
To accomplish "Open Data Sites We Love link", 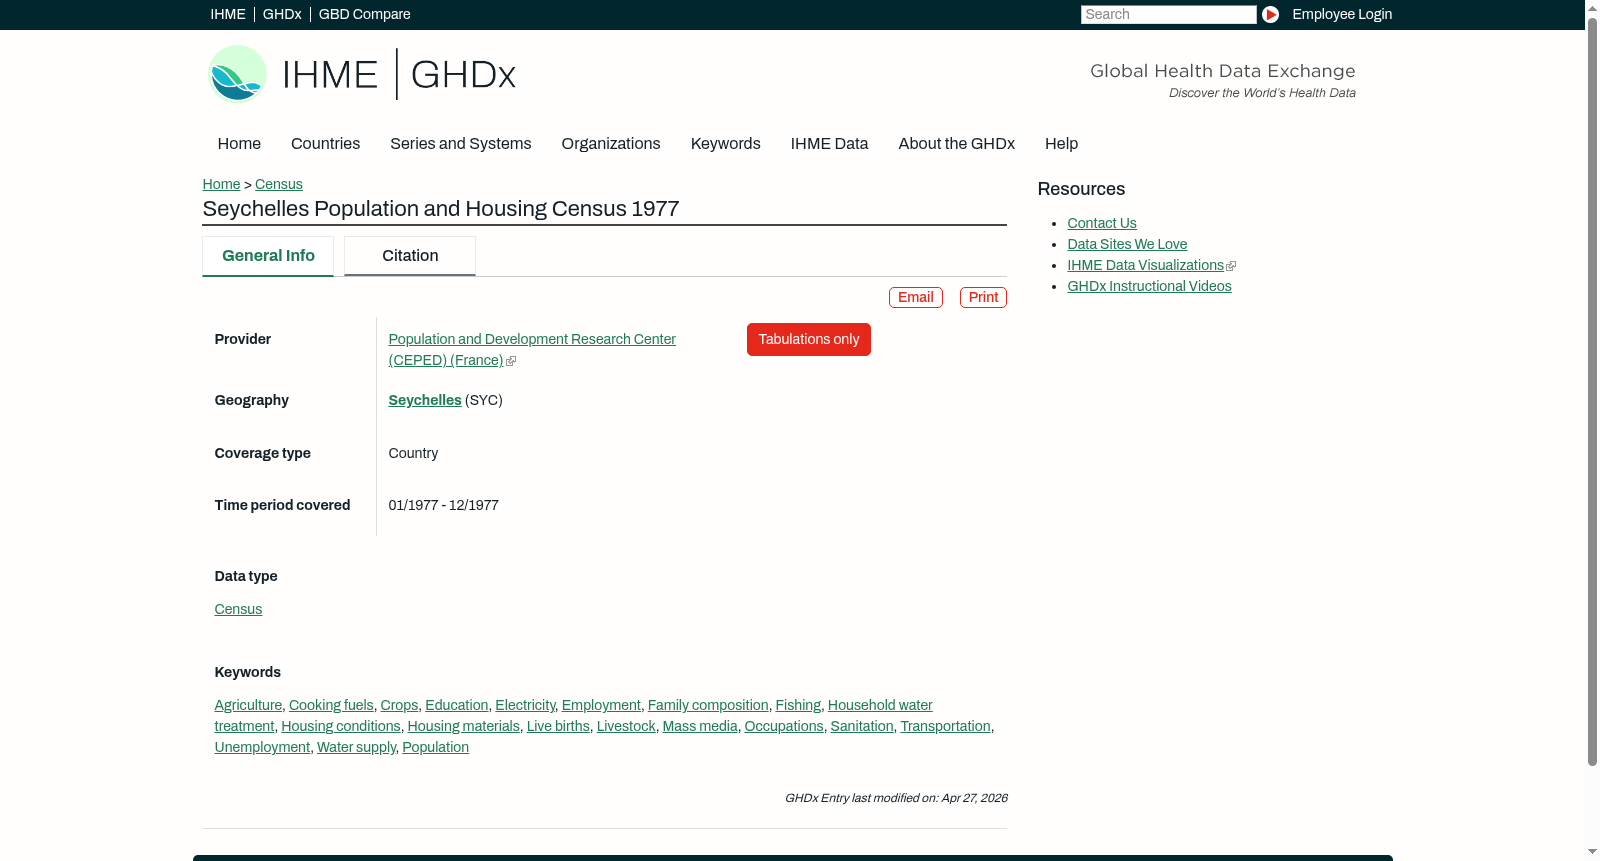I will 1127,244.
